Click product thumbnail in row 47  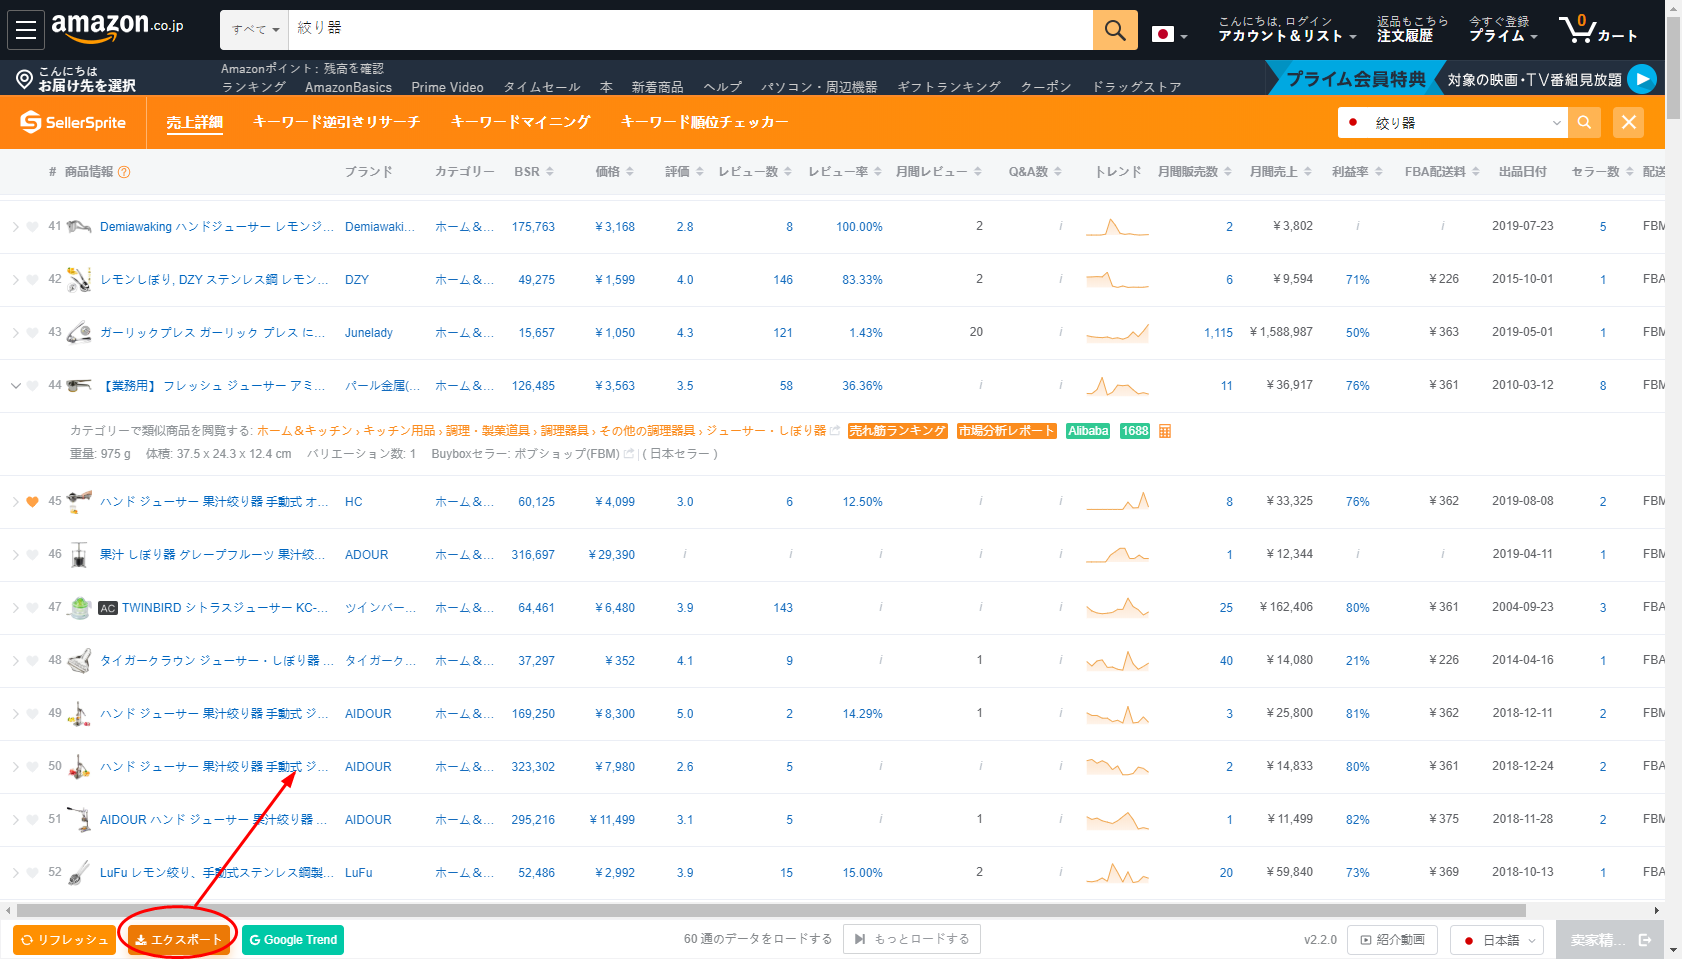point(79,607)
